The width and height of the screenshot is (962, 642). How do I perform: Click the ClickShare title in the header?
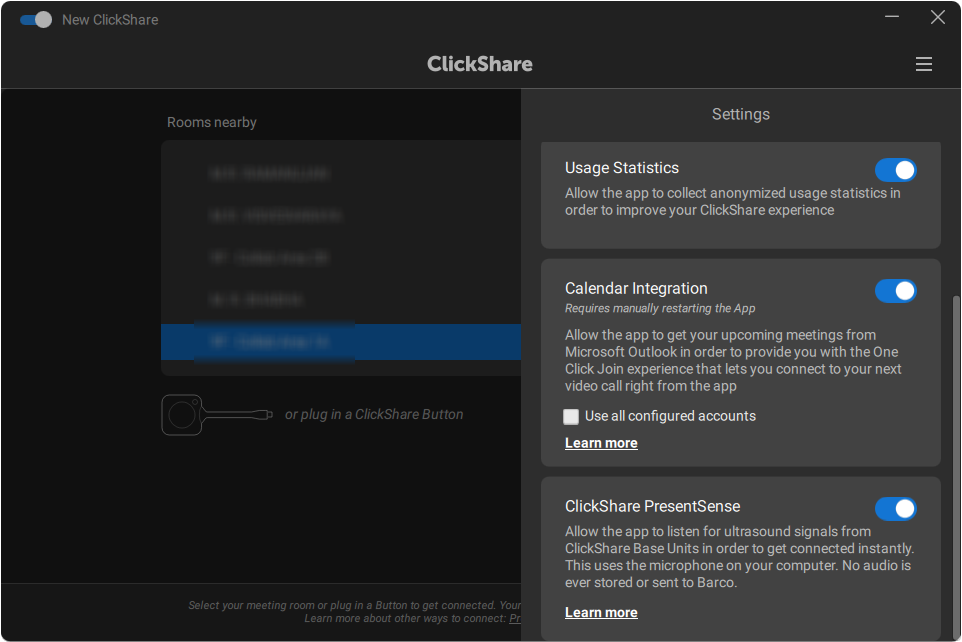click(480, 64)
